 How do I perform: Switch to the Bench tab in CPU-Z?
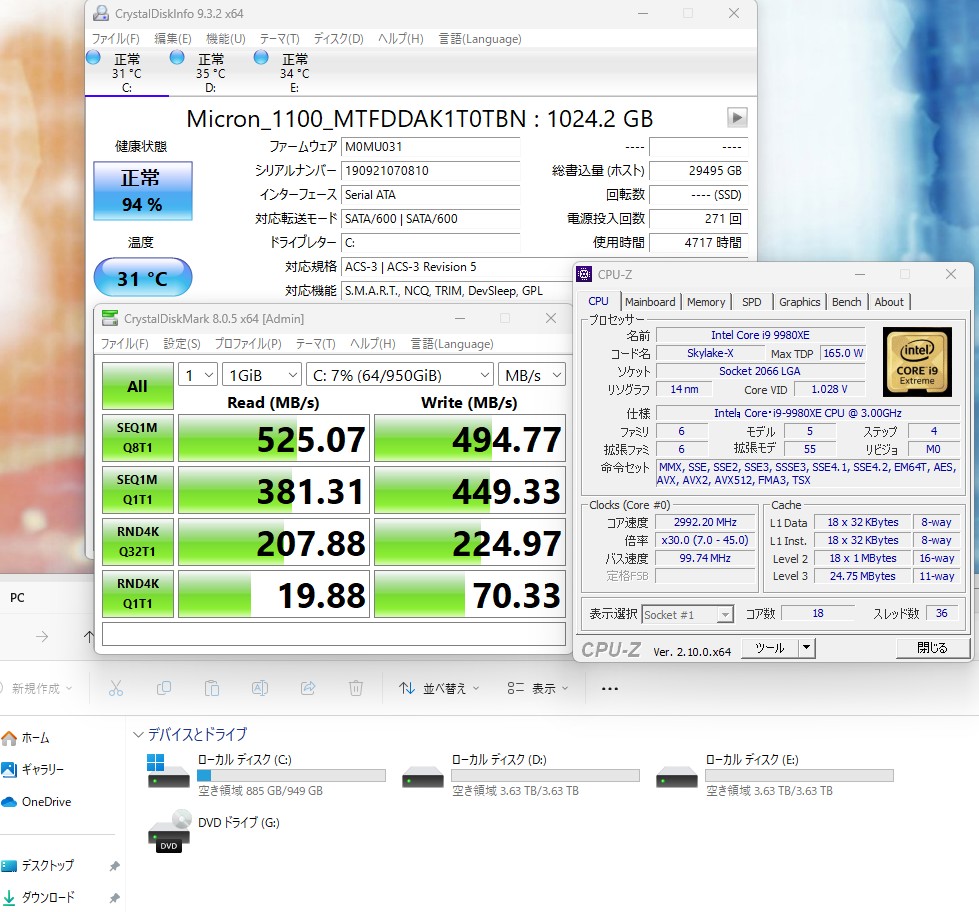847,302
